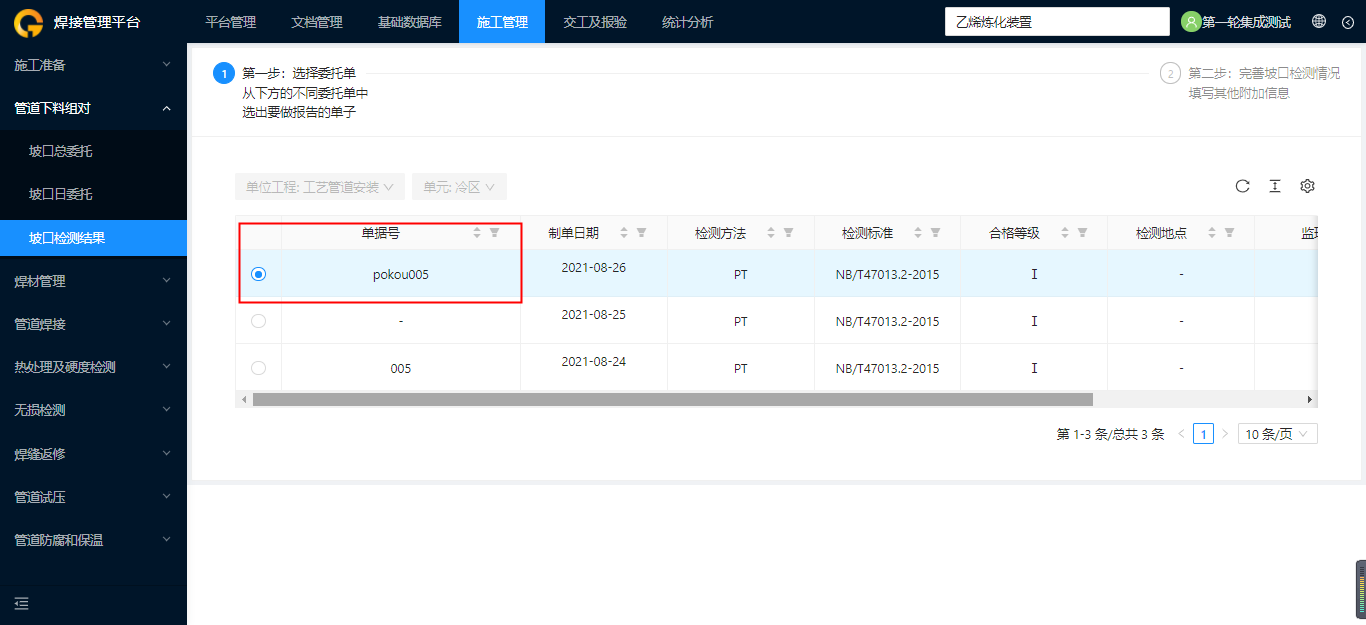Click the column height/density icon

pos(1275,186)
